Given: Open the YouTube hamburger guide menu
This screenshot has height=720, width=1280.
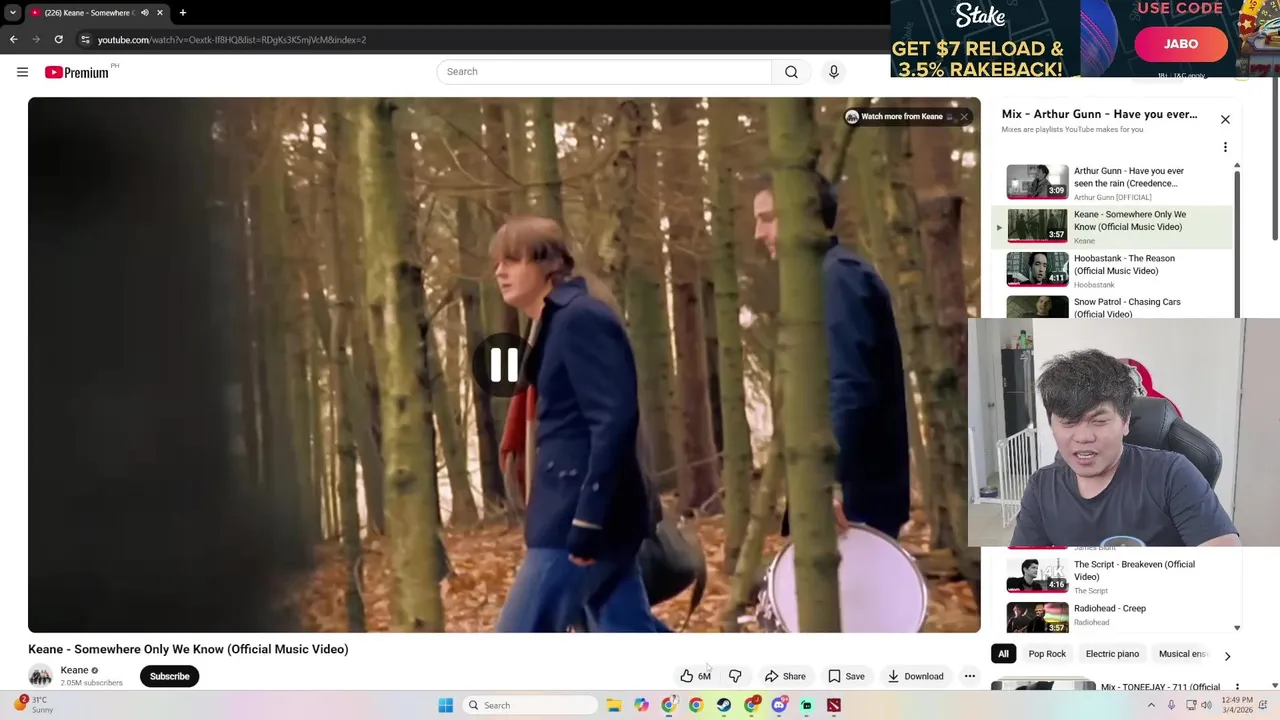Looking at the screenshot, I should coord(22,72).
